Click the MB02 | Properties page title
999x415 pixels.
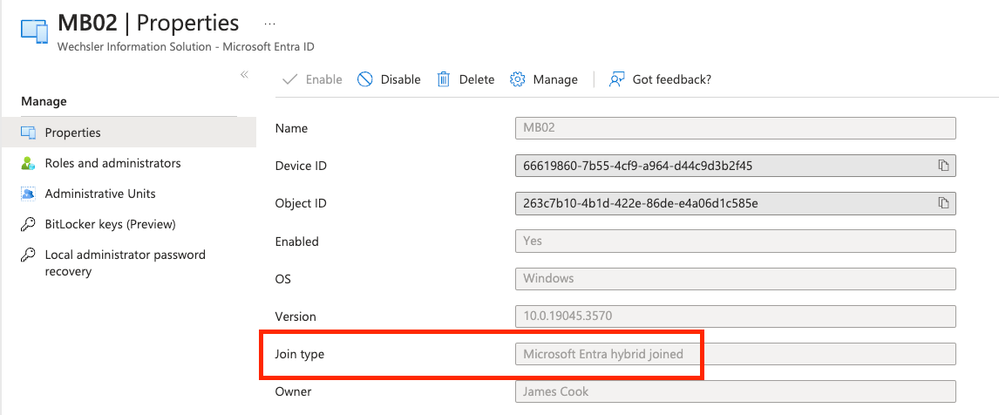point(148,23)
